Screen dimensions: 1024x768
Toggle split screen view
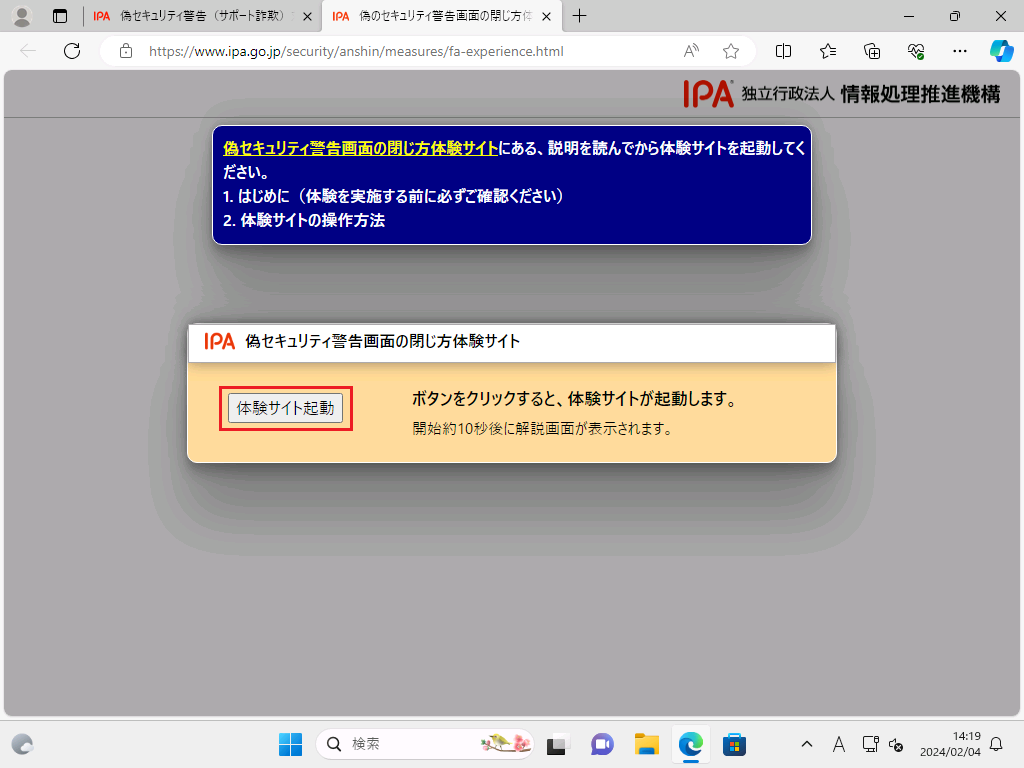pos(784,51)
